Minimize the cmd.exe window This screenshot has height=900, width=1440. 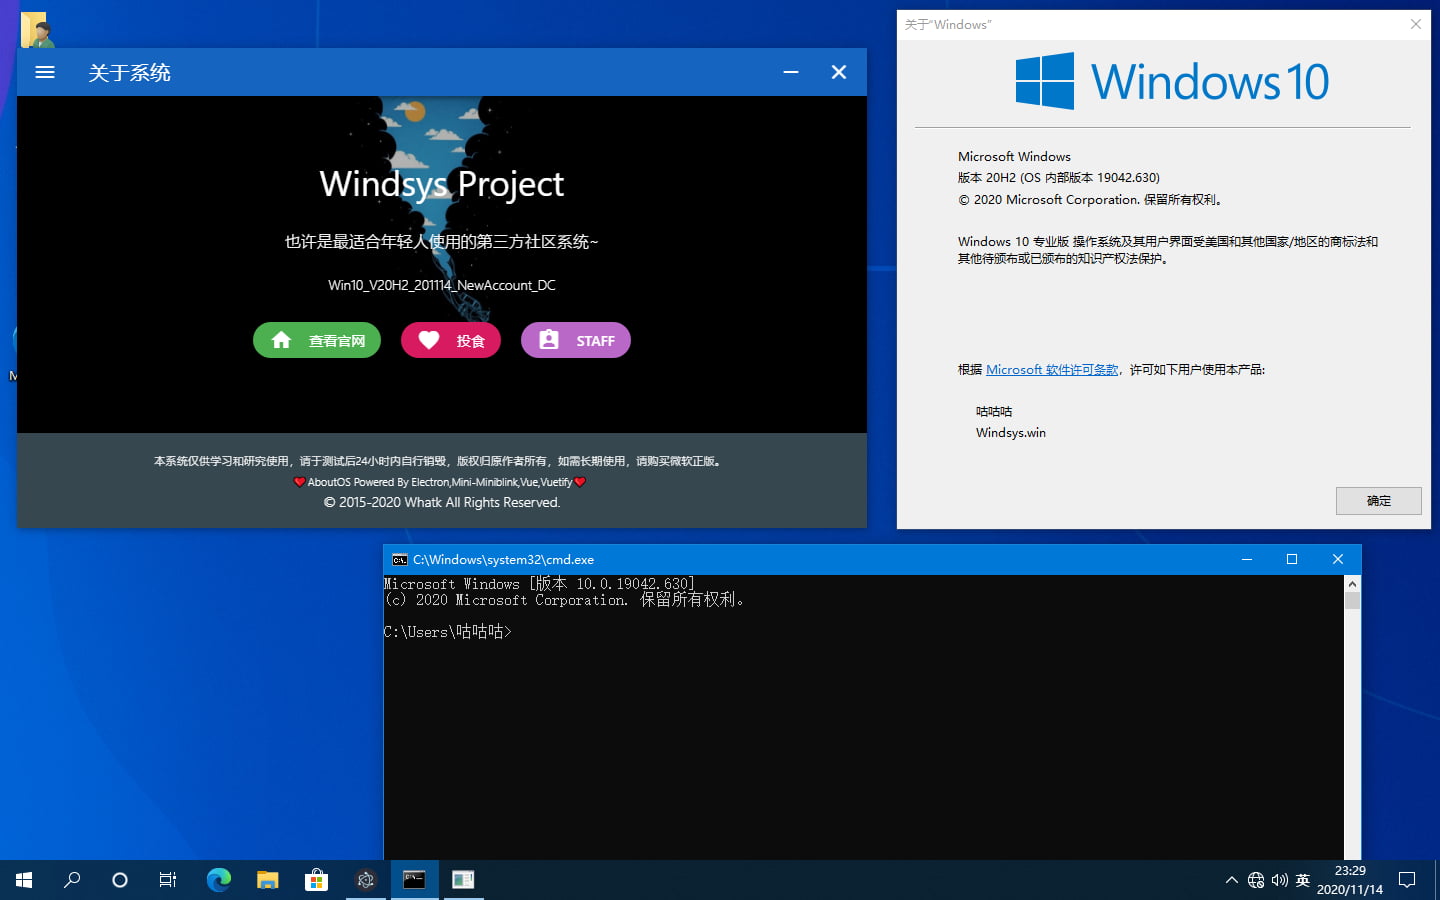(x=1247, y=560)
